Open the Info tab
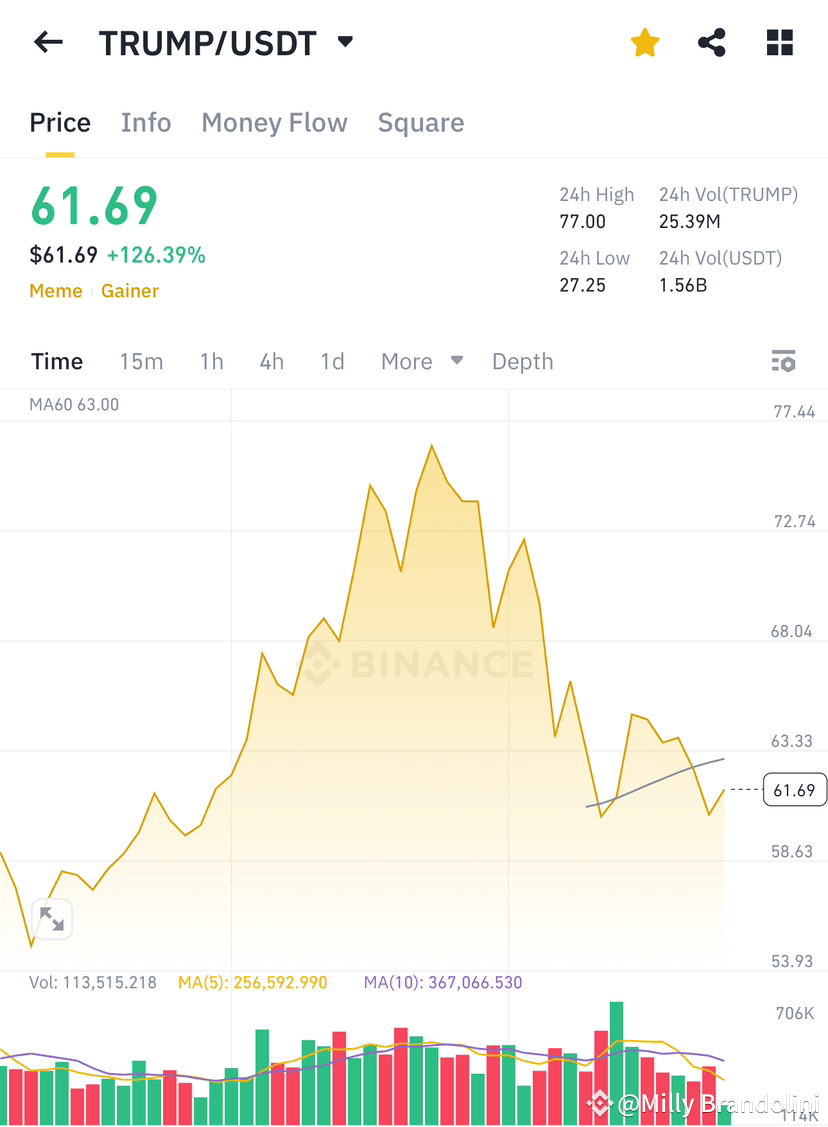The image size is (828, 1127). (x=146, y=122)
